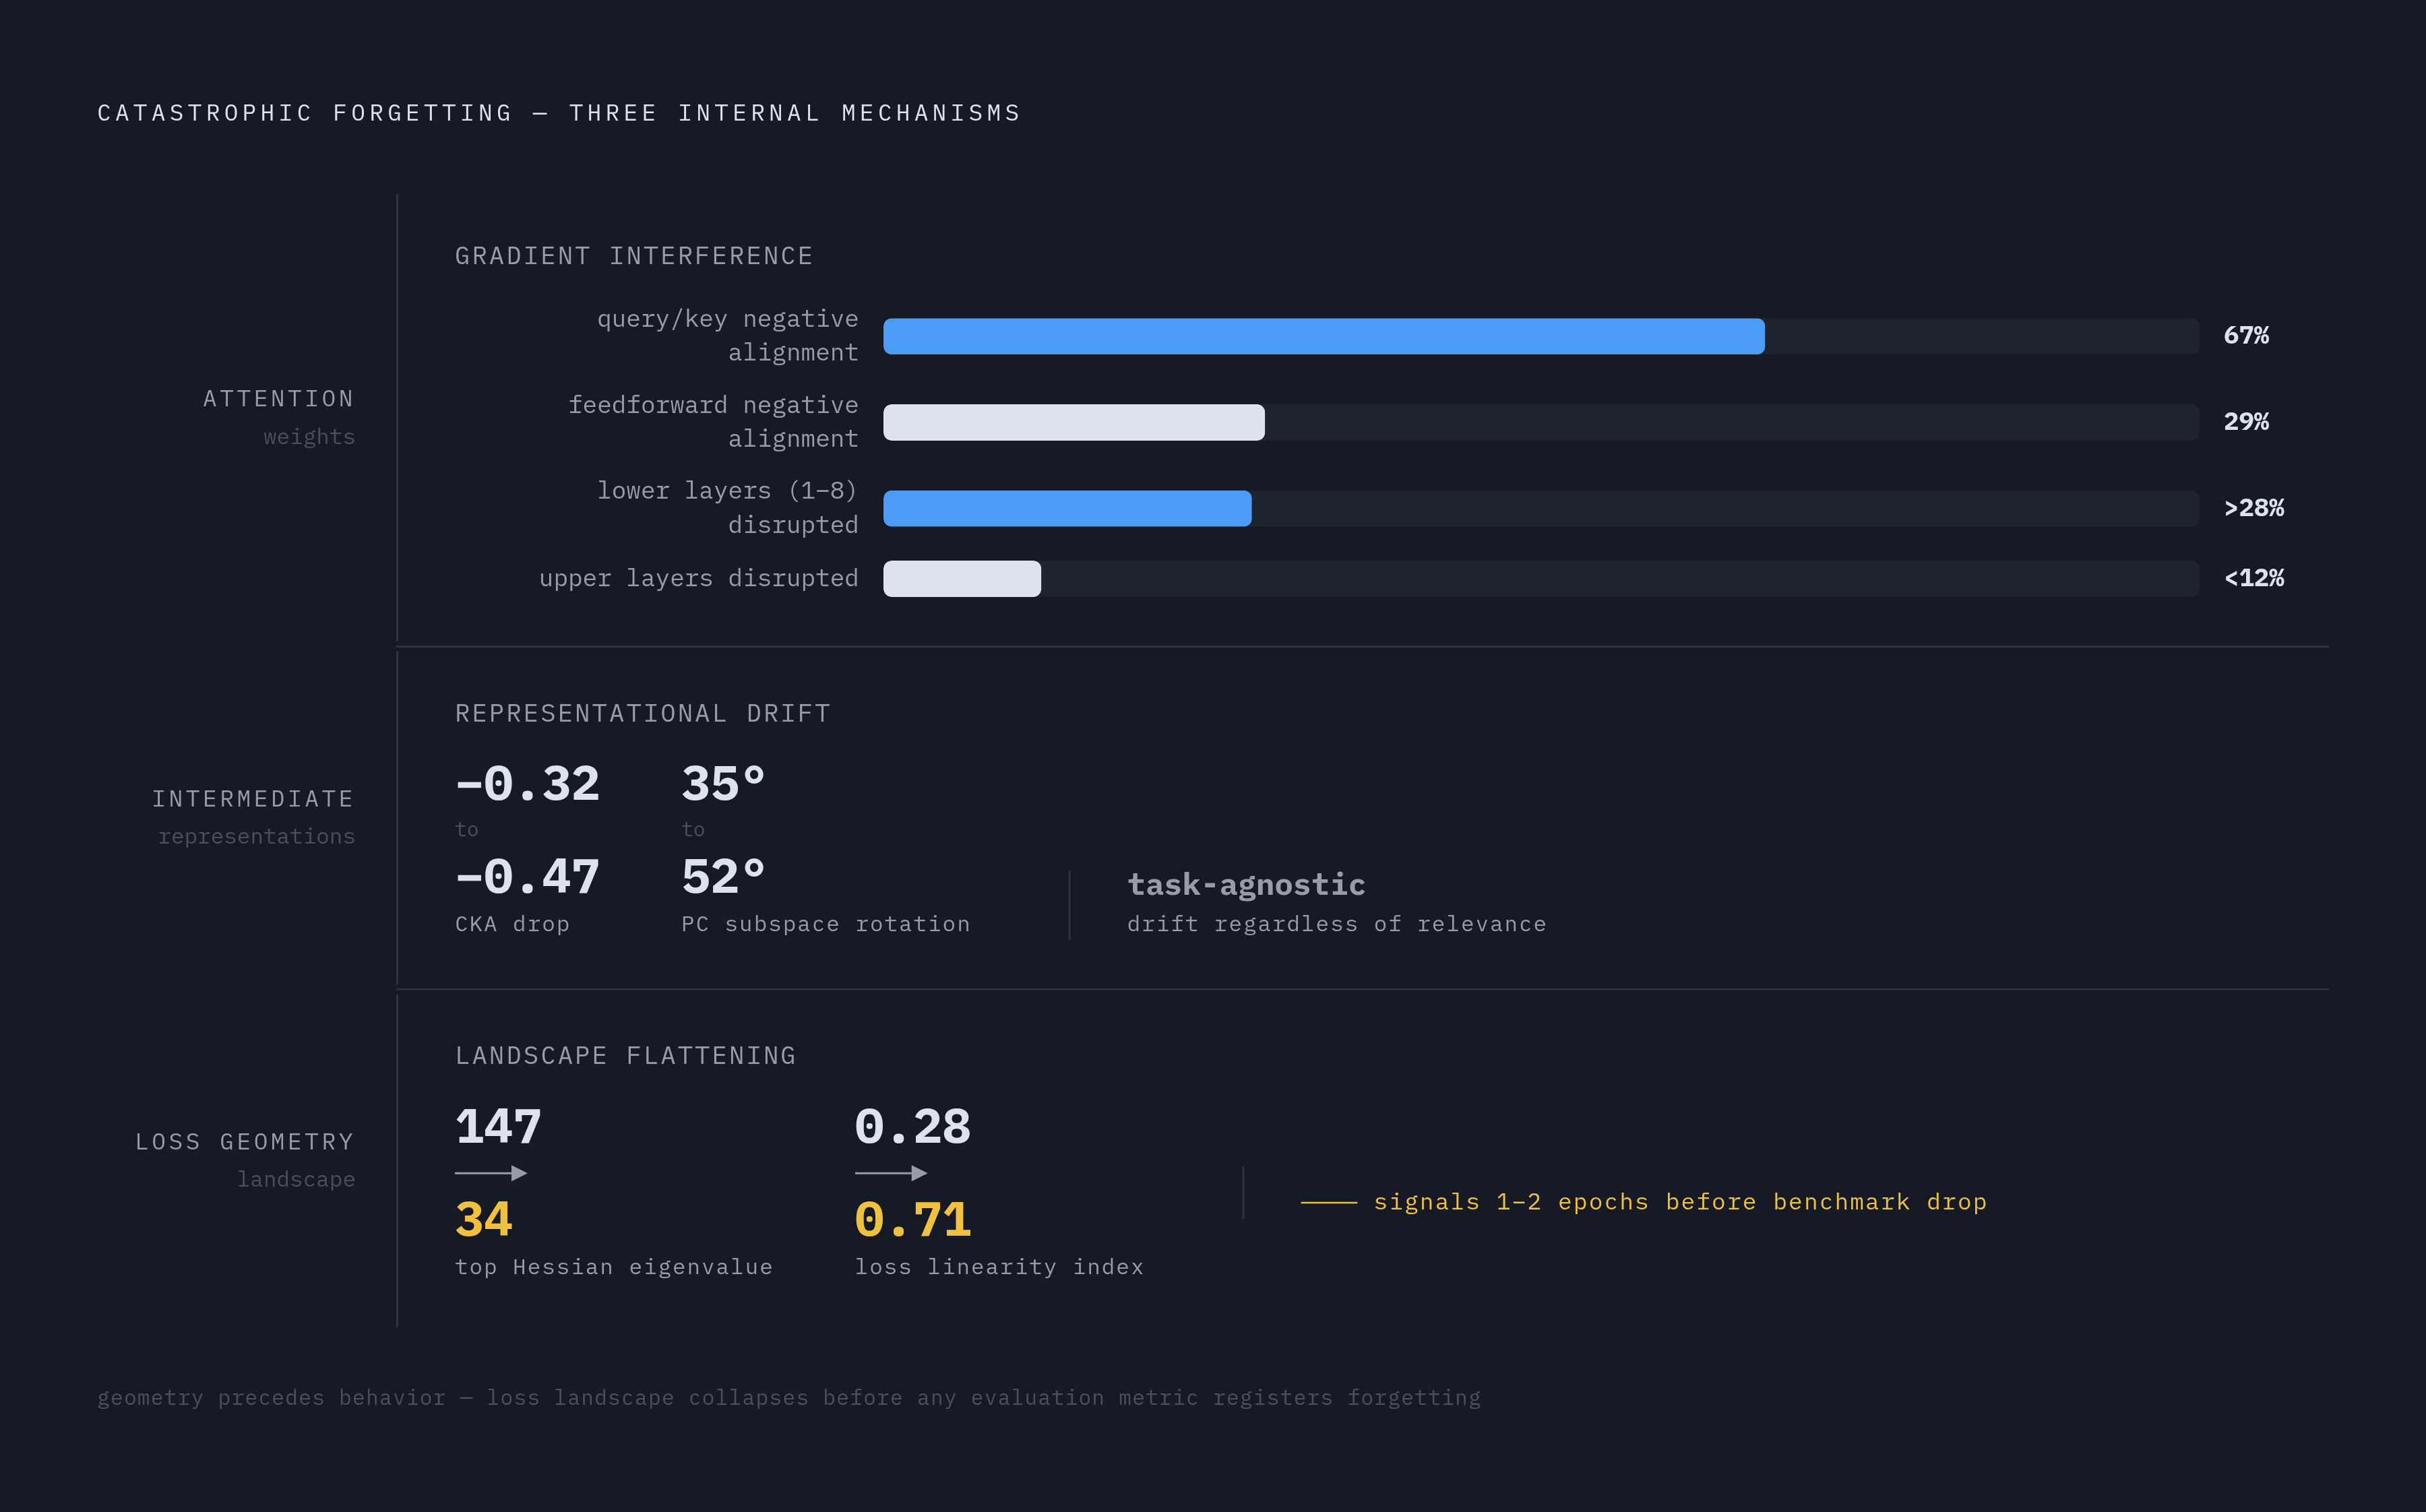Click the 'PC subspace rotation' label
This screenshot has height=1512, width=2426.
[x=826, y=924]
